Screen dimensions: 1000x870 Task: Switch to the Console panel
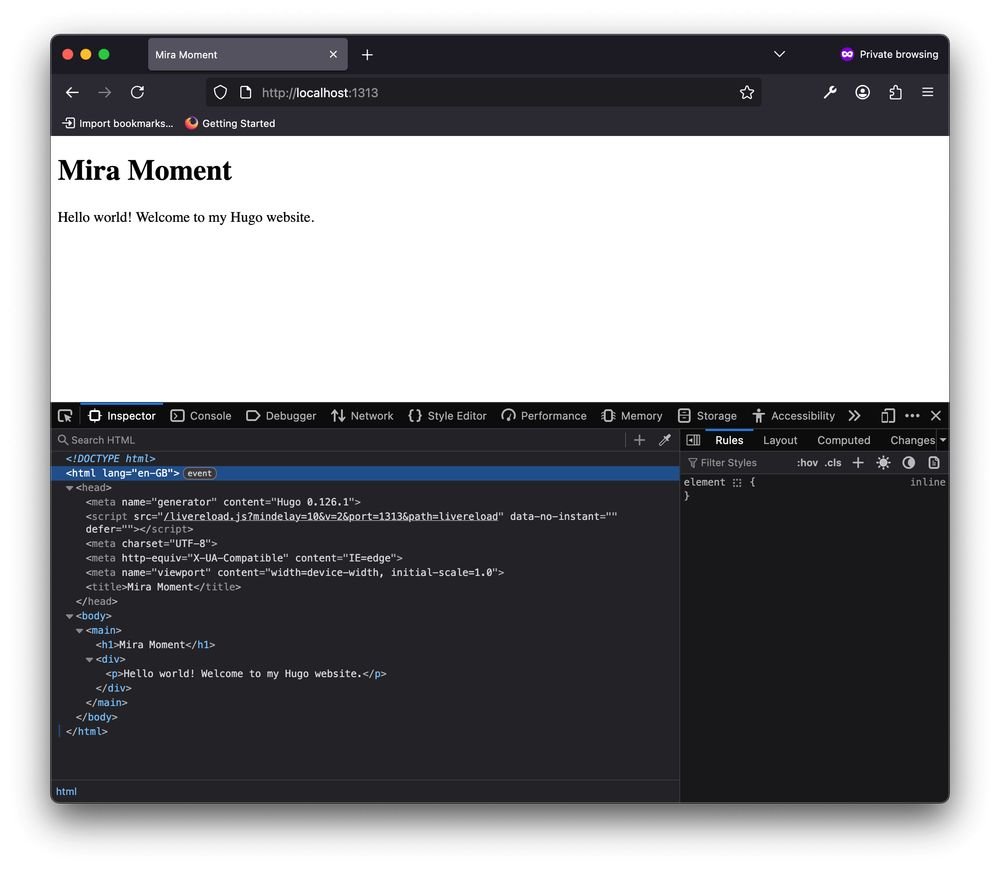coord(201,416)
